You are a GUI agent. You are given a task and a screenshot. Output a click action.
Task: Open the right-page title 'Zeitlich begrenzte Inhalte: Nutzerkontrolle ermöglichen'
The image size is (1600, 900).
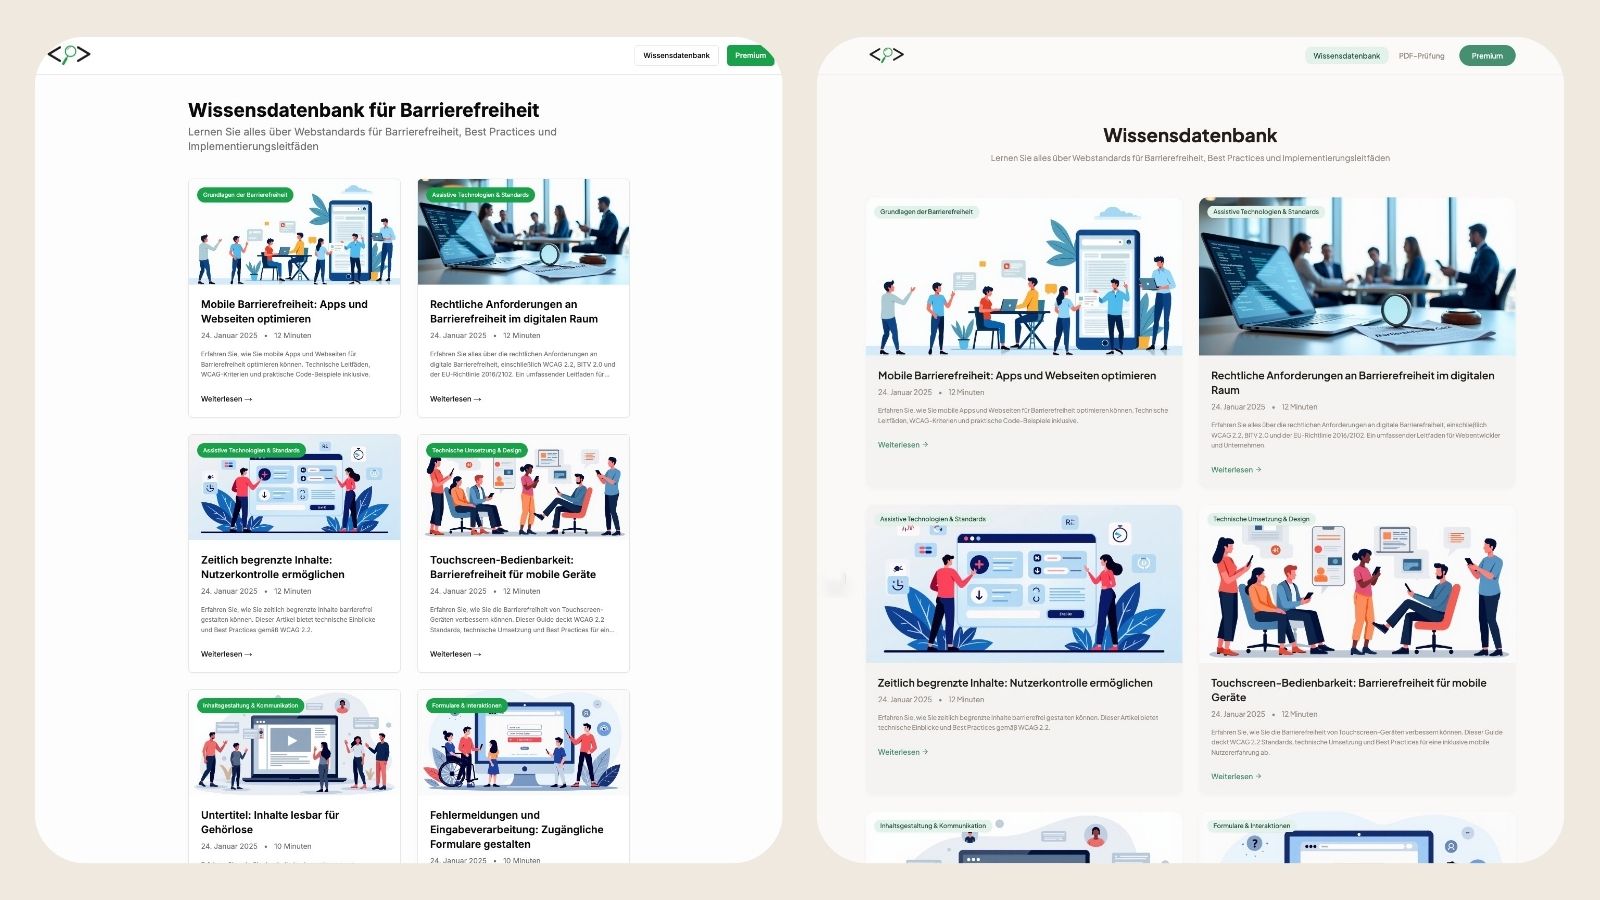pyautogui.click(x=1015, y=683)
